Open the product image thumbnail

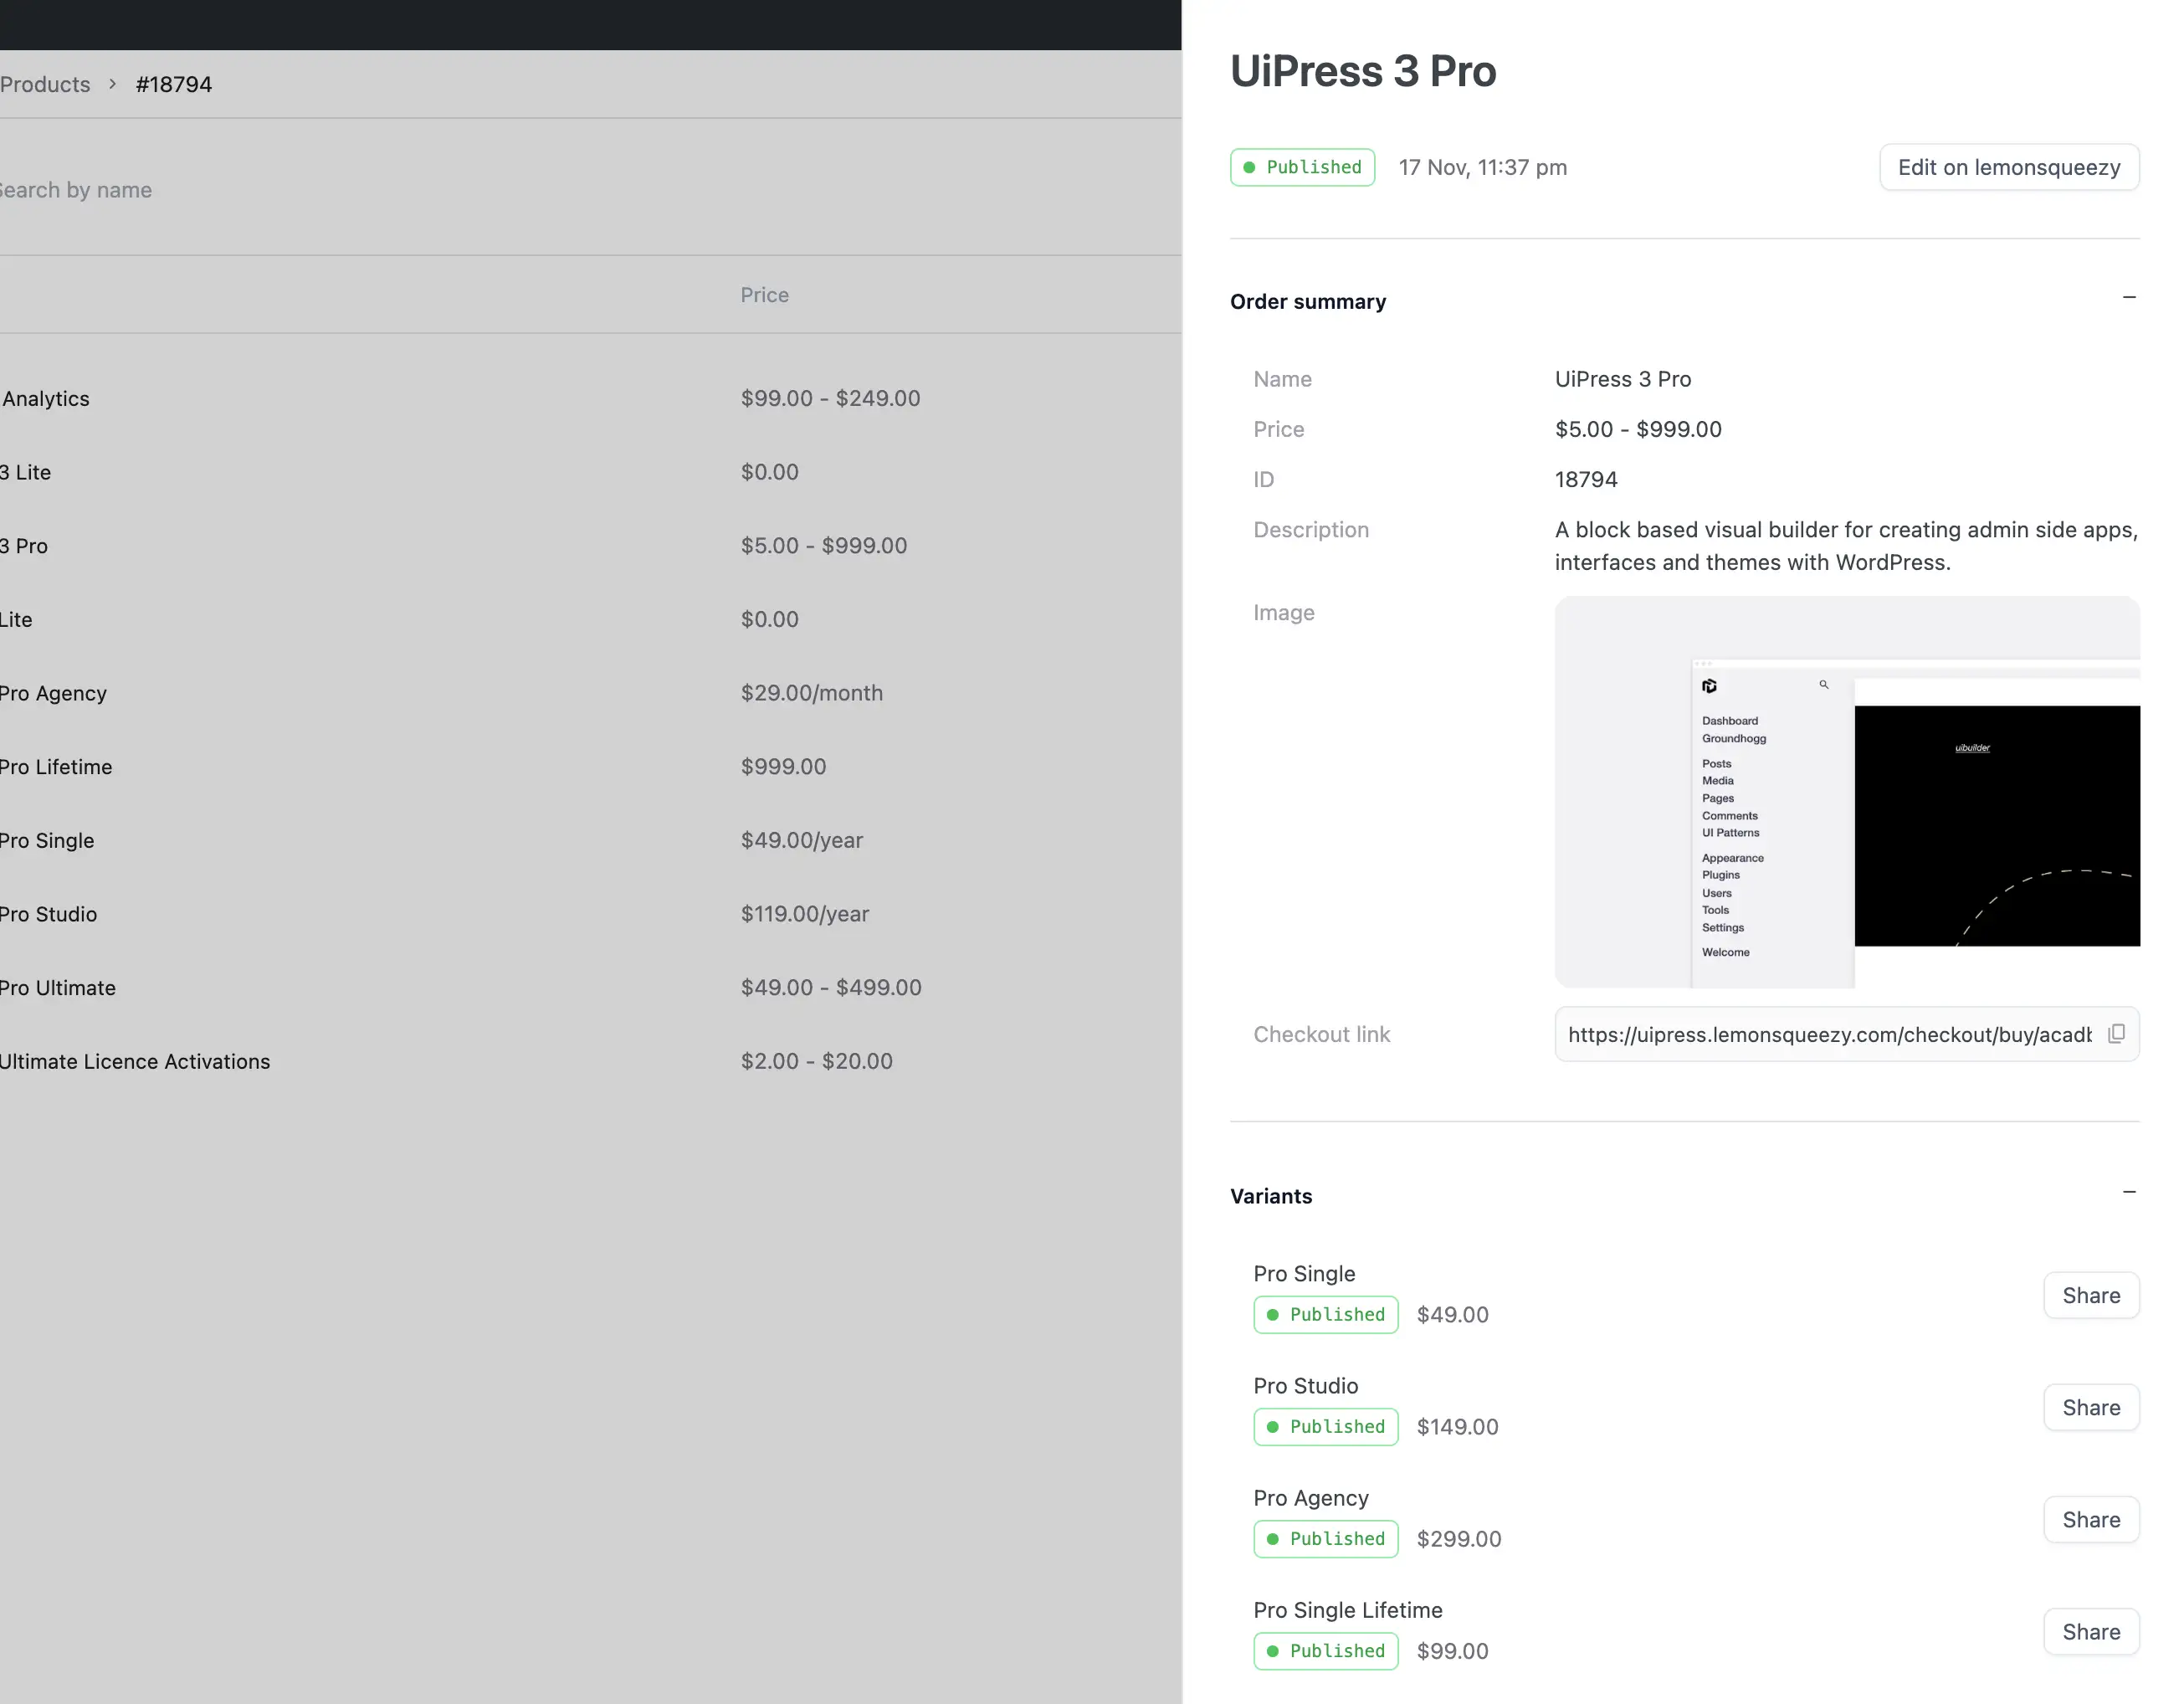(1846, 792)
